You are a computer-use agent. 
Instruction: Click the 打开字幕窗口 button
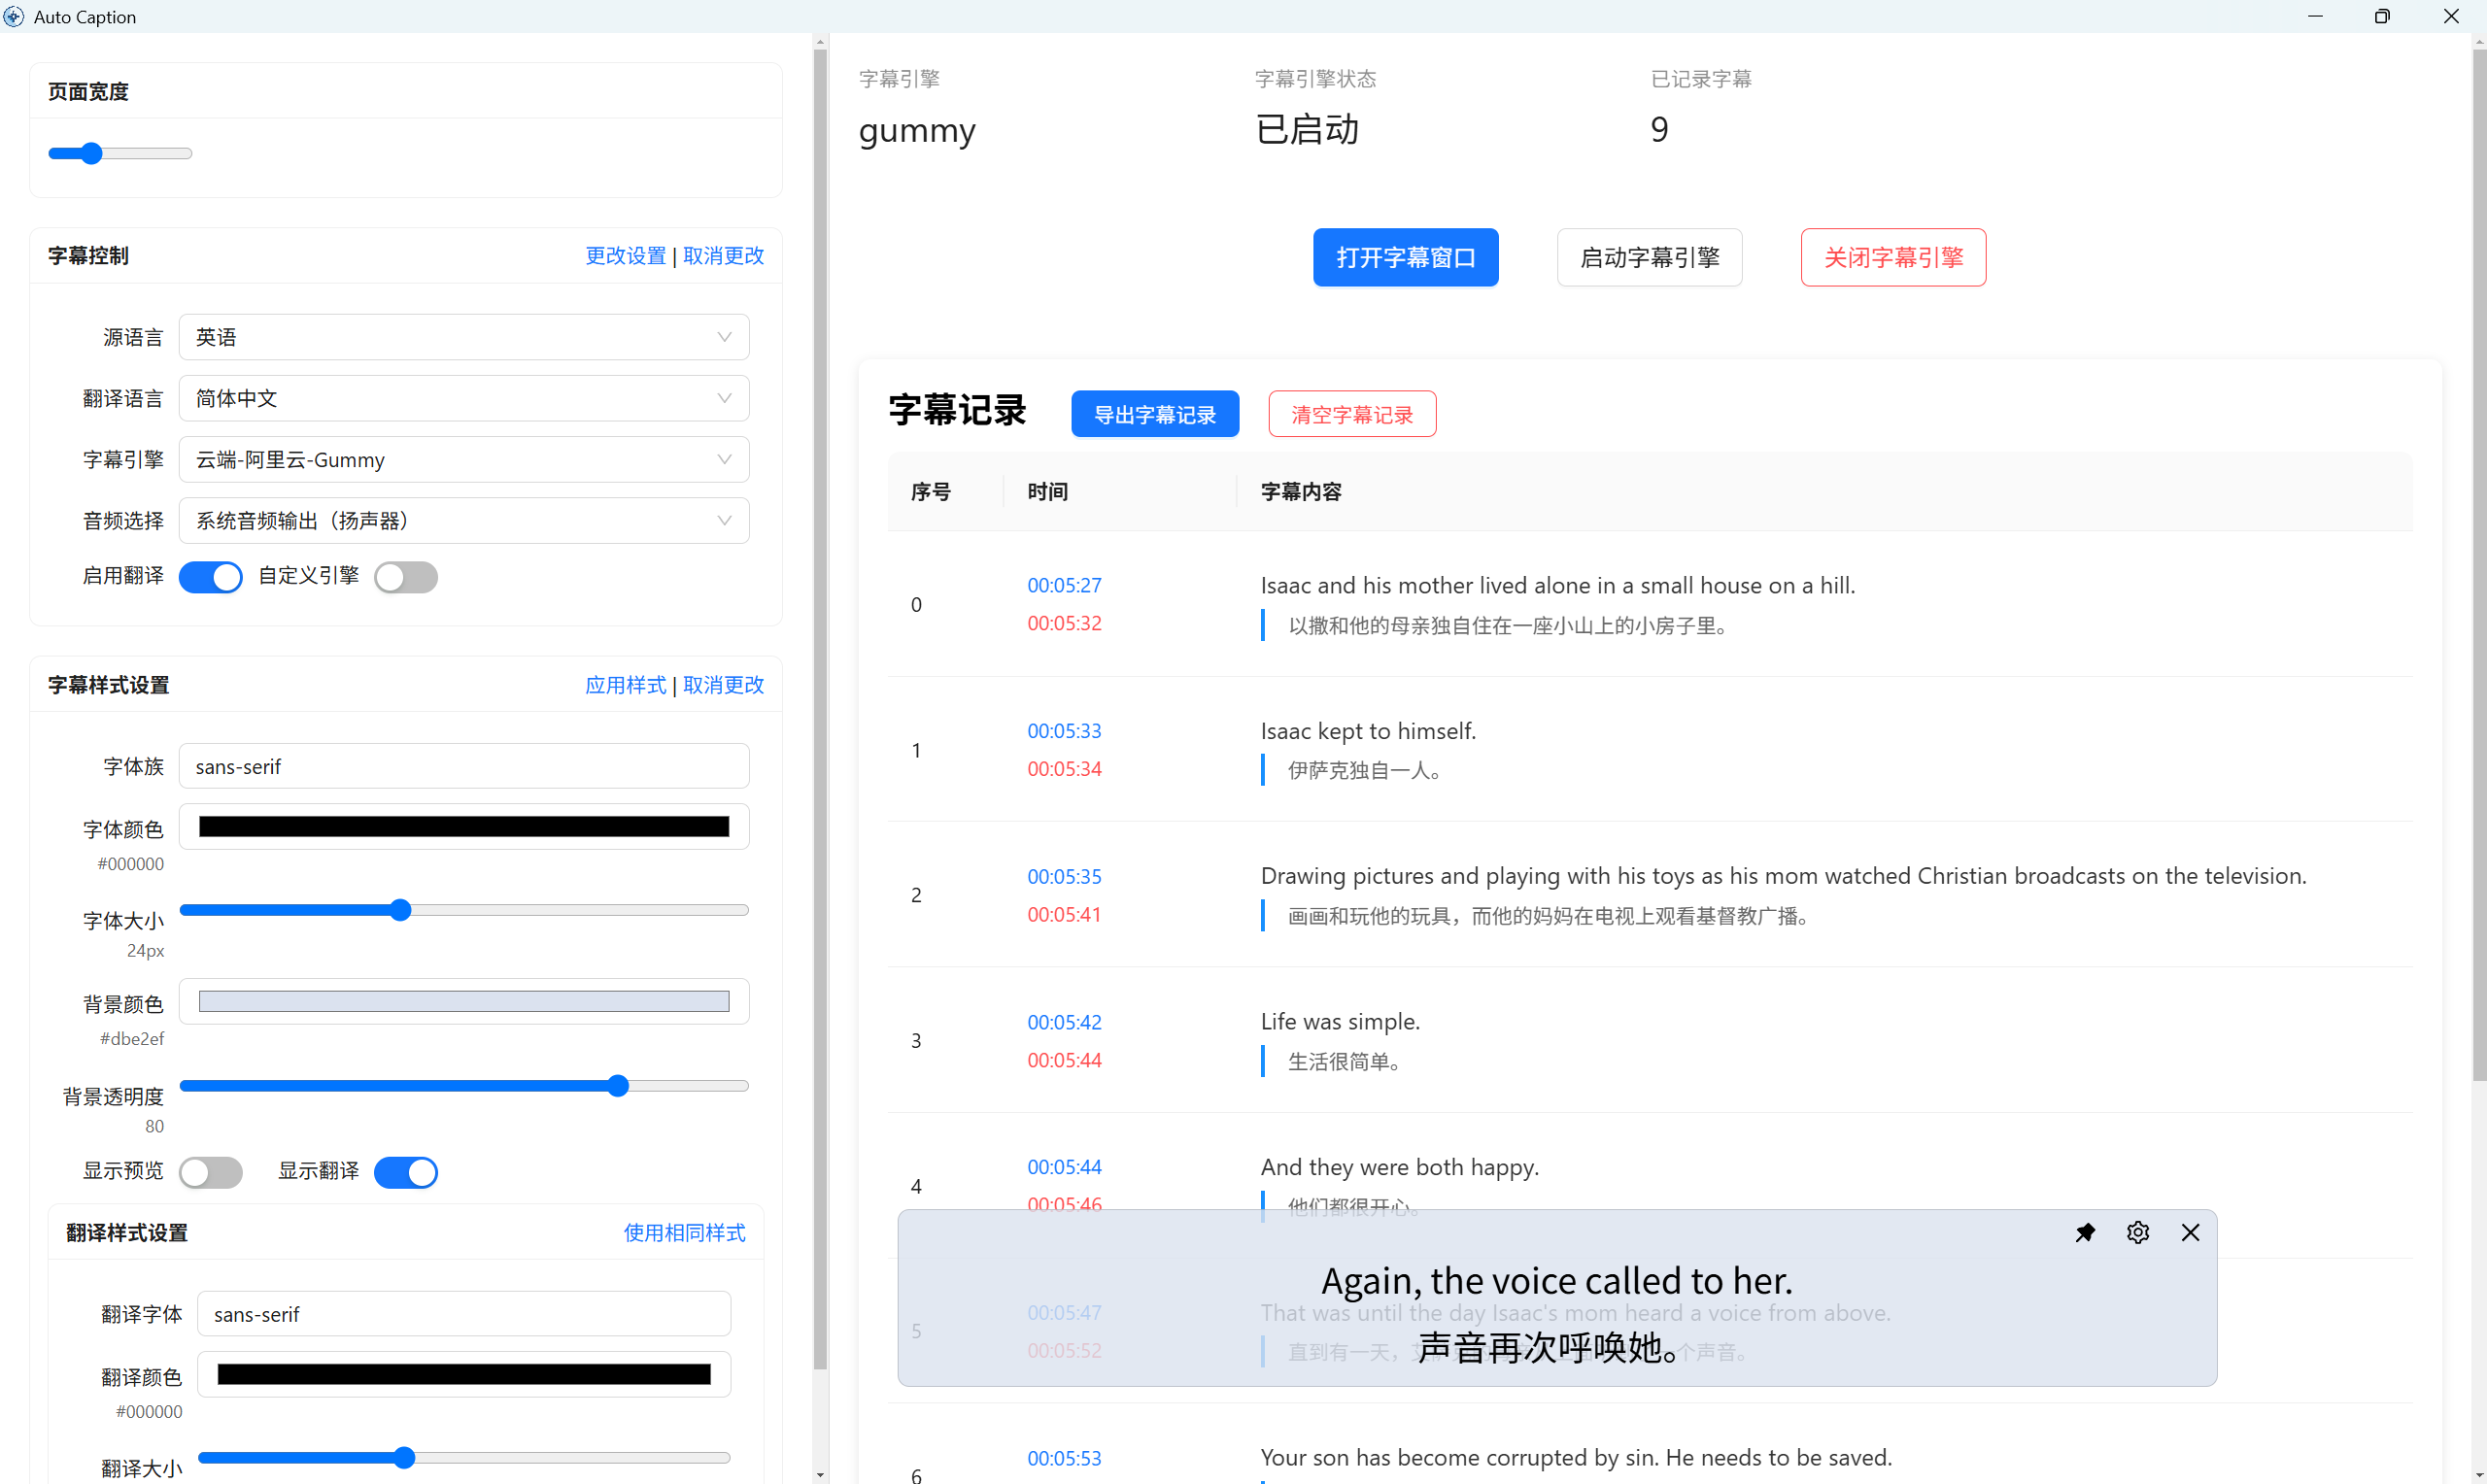[1405, 257]
